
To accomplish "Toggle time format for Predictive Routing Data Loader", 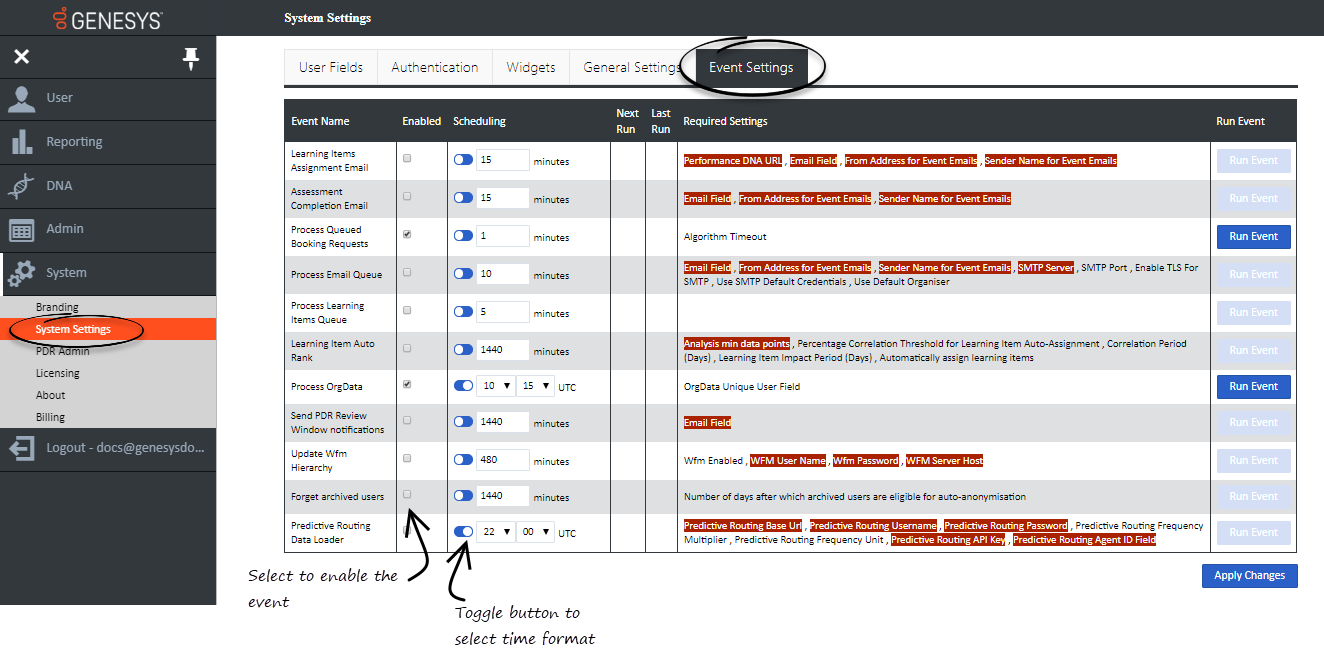I will point(463,532).
